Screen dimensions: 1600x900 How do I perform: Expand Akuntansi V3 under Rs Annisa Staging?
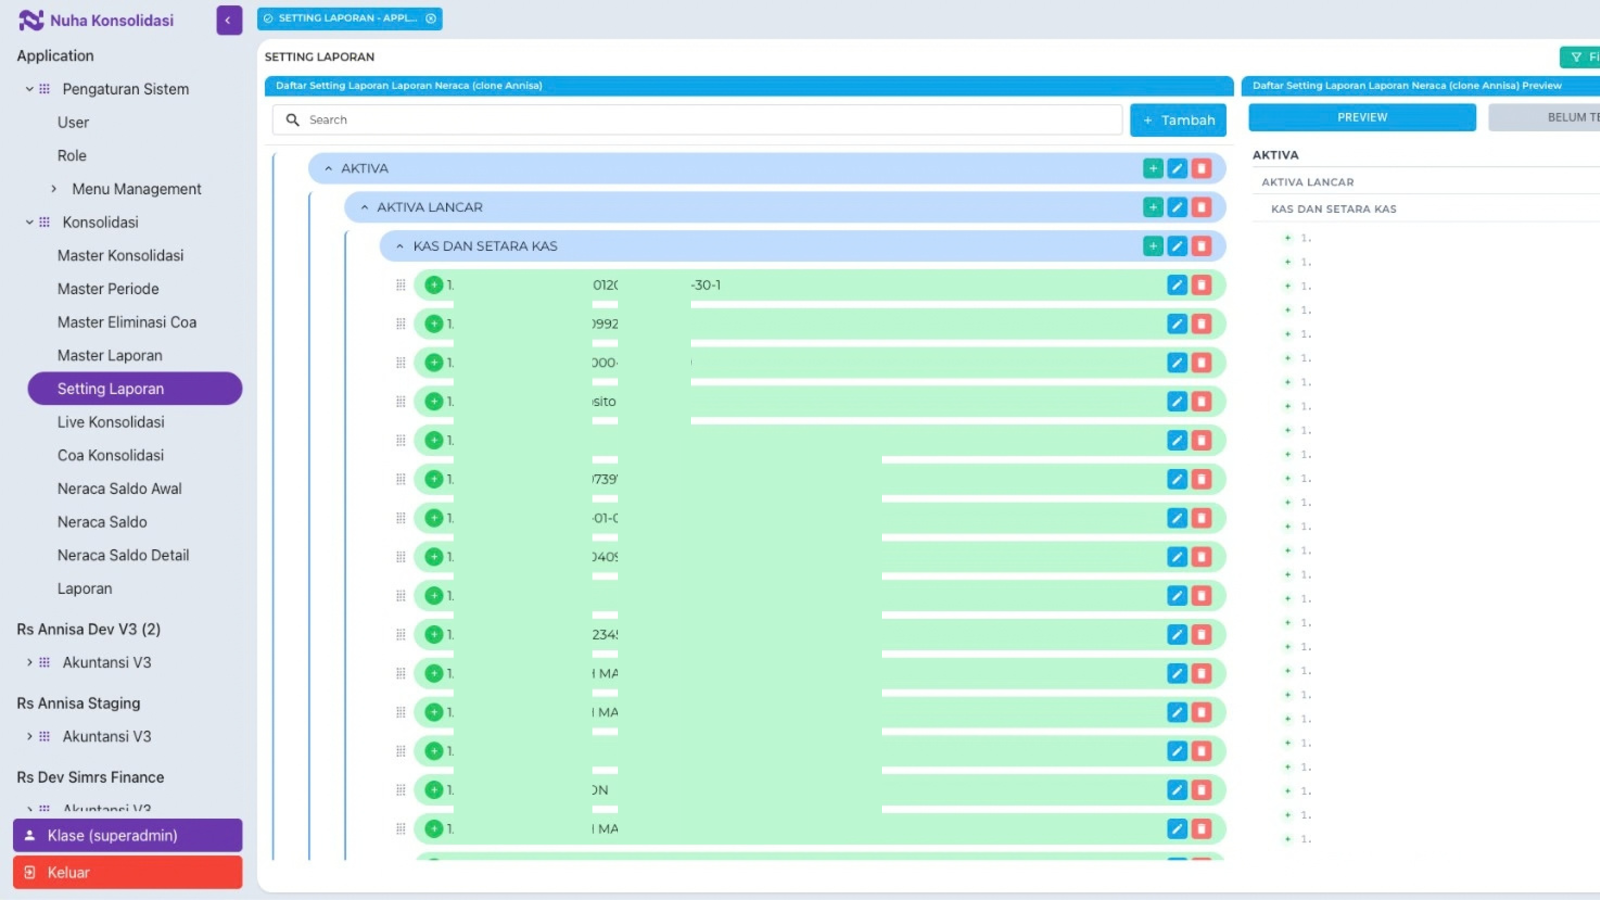30,736
